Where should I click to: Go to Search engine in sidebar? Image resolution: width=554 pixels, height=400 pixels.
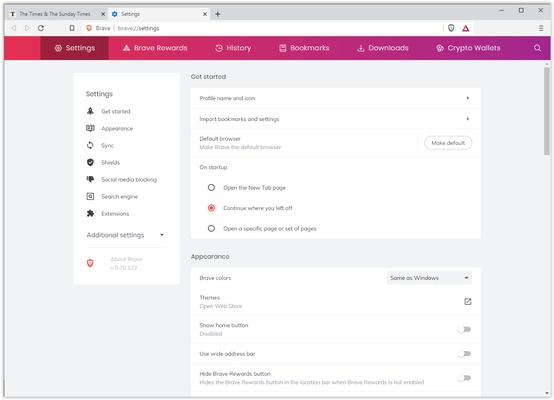point(119,196)
